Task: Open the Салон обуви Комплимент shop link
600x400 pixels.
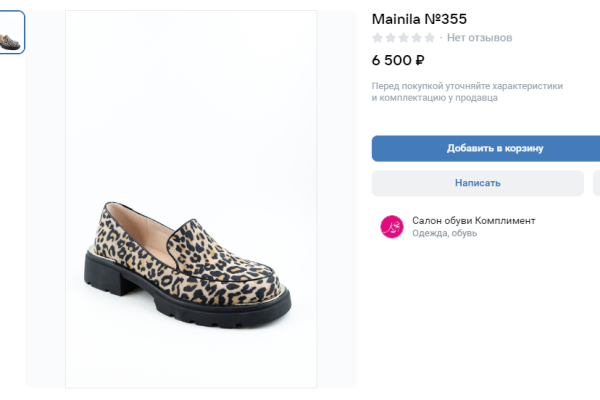Action: click(x=473, y=220)
